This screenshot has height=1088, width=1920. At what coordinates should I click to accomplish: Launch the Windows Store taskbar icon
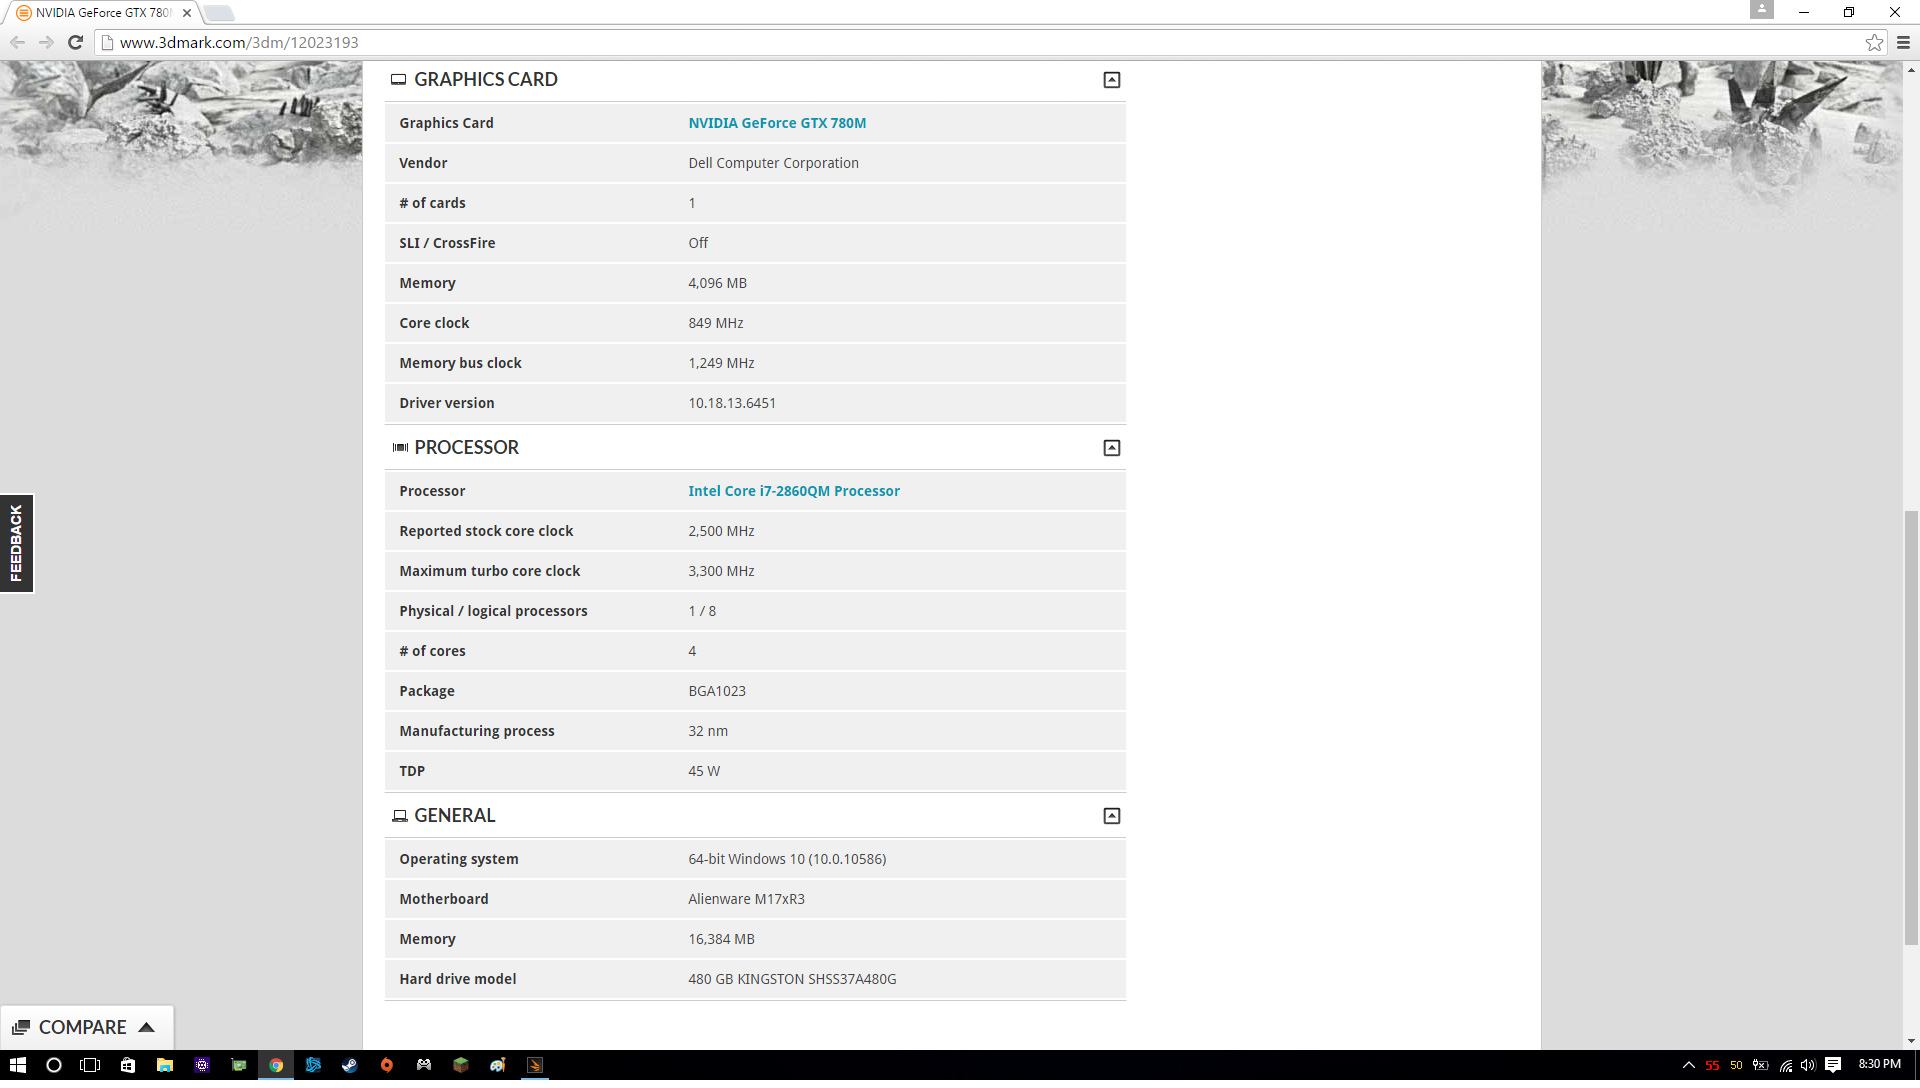[x=128, y=1065]
